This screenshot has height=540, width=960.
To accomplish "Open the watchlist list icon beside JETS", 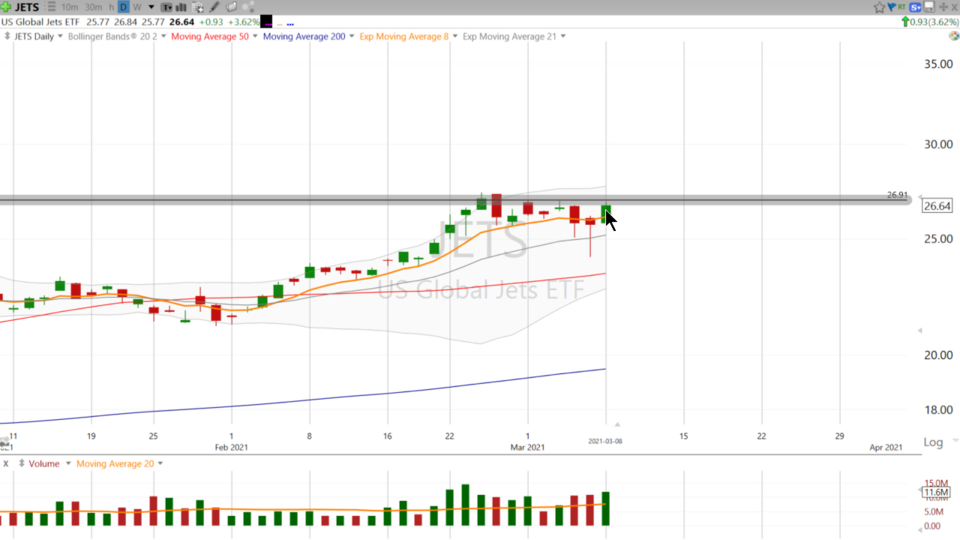I will [51, 7].
